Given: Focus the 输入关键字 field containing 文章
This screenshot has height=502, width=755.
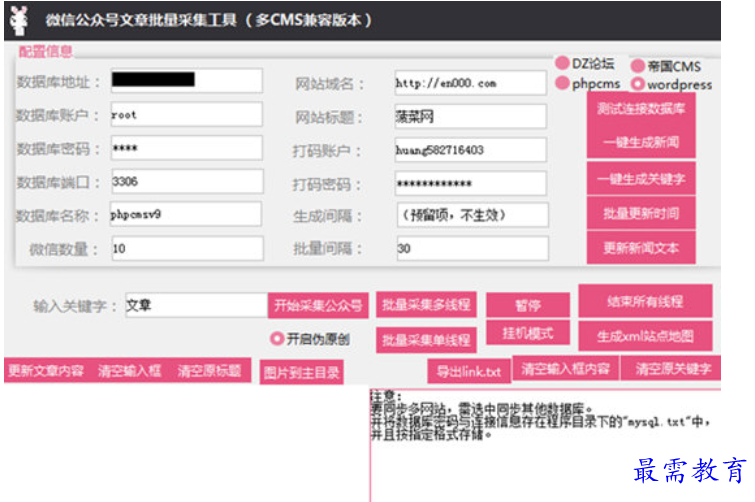Looking at the screenshot, I should click(196, 305).
